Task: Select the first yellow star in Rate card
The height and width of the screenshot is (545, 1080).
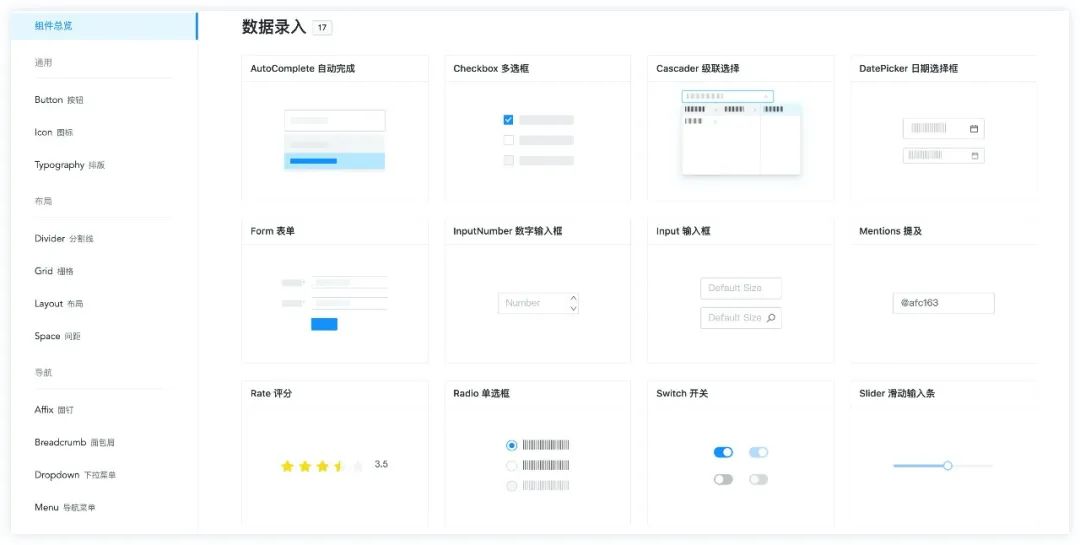Action: point(287,466)
